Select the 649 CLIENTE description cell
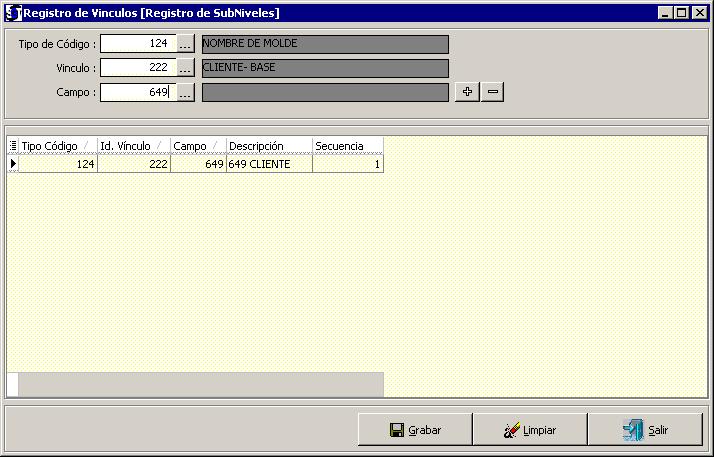The image size is (714, 457). [x=268, y=164]
